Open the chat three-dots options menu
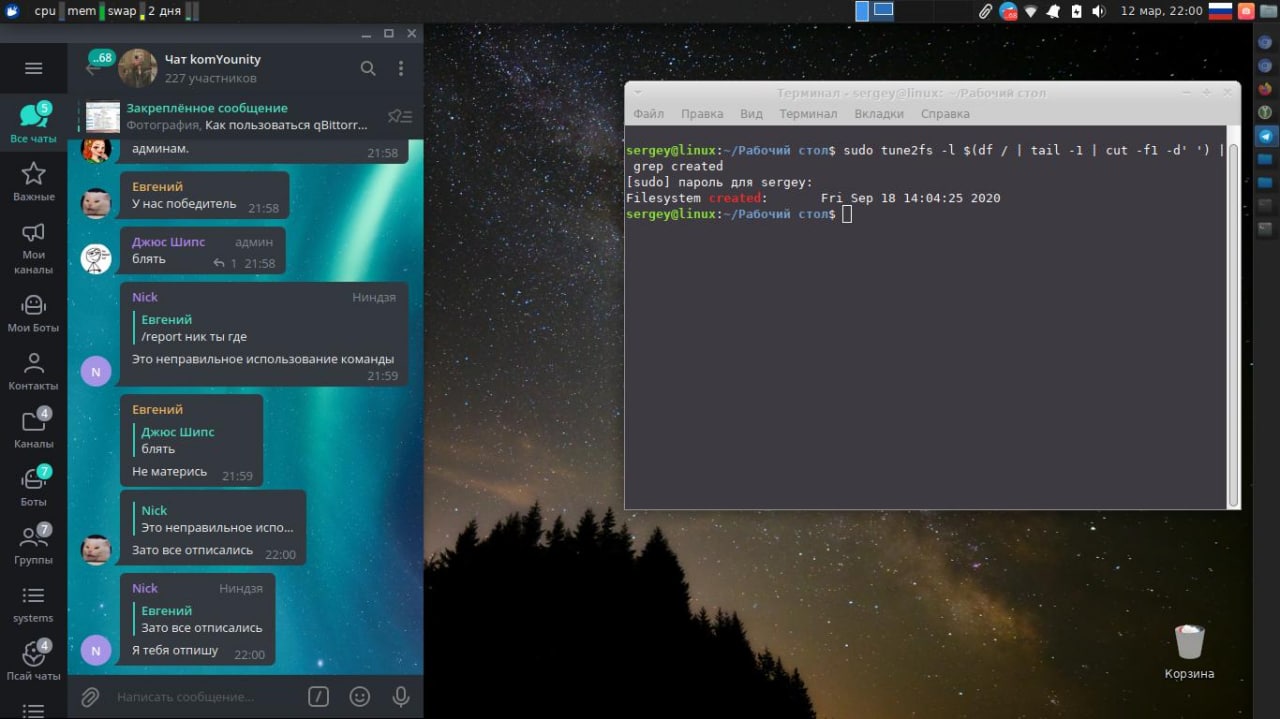Viewport: 1280px width, 719px height. pos(401,68)
